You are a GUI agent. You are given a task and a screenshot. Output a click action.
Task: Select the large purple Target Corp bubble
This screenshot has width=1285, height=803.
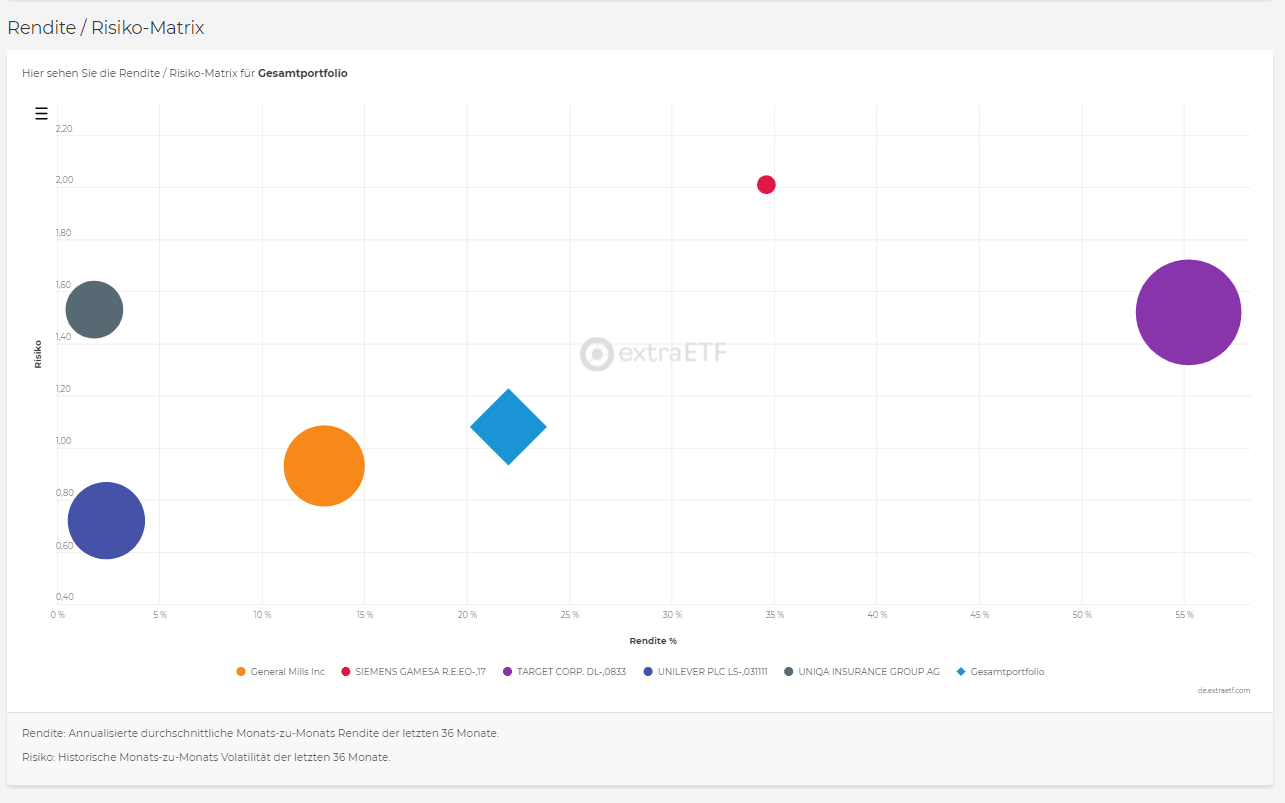point(1189,312)
